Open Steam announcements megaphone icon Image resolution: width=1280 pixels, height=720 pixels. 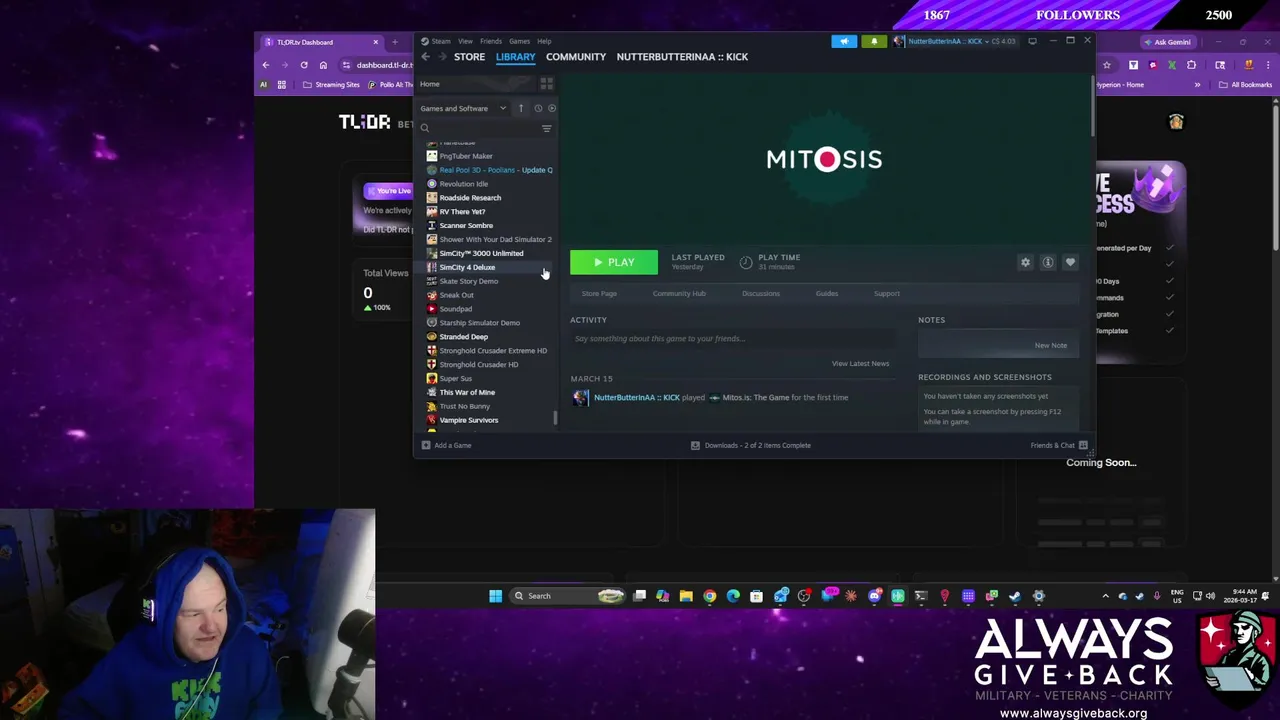click(x=844, y=41)
